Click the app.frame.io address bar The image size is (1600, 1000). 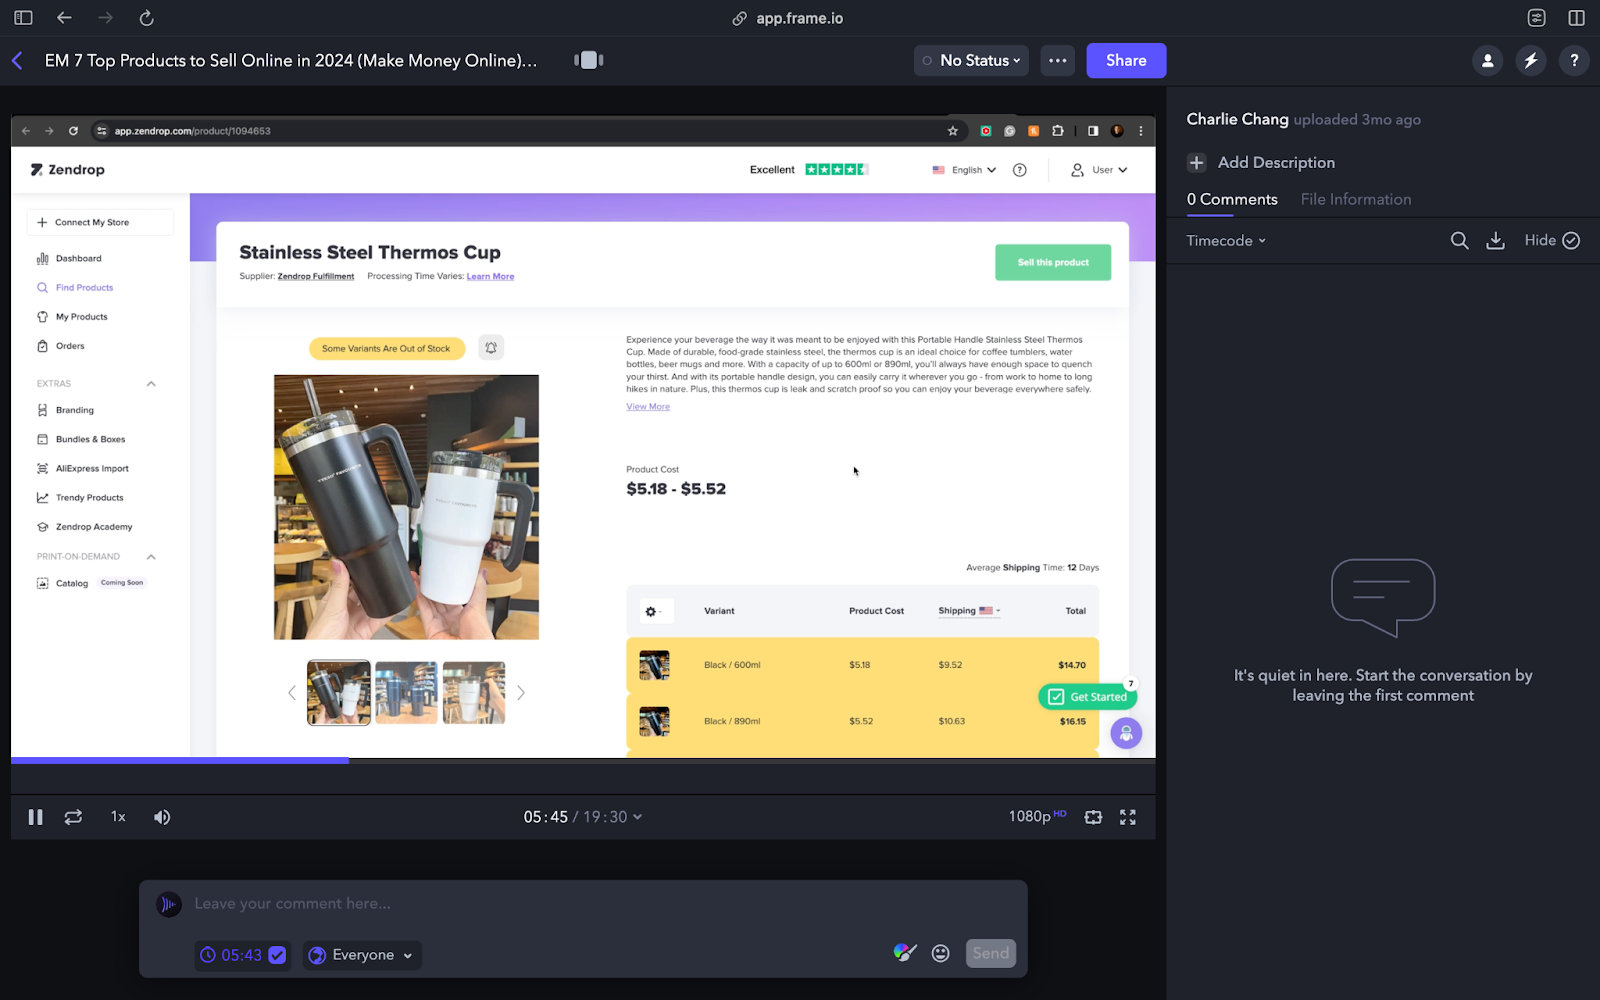pos(788,18)
